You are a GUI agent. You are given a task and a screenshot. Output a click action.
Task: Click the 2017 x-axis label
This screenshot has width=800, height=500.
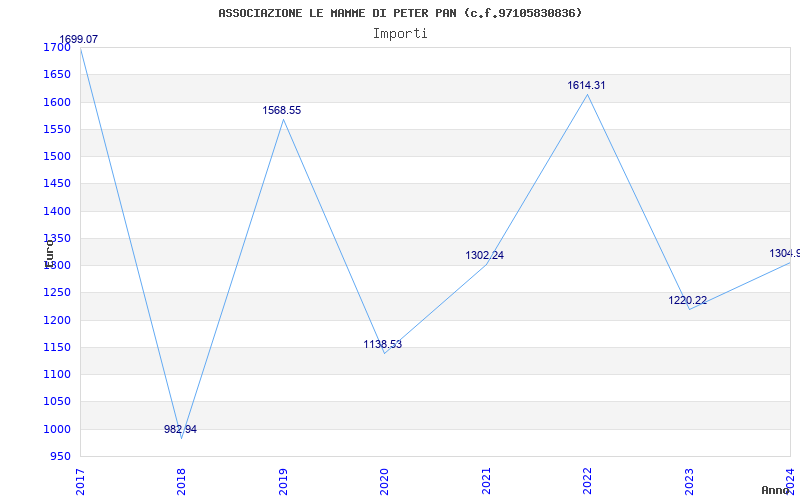(x=80, y=482)
